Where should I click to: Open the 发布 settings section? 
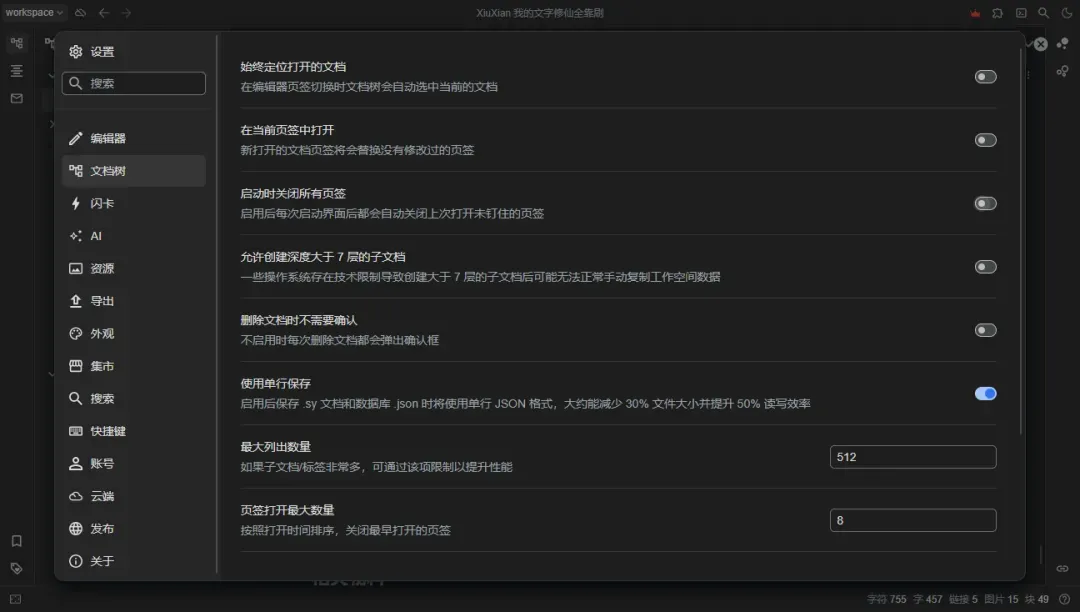click(x=134, y=529)
